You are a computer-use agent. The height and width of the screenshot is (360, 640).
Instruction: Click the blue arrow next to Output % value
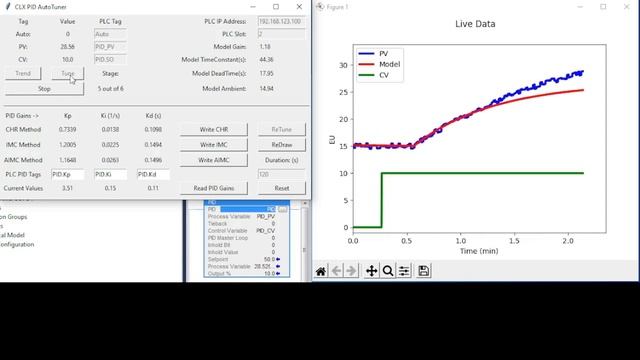tap(278, 273)
